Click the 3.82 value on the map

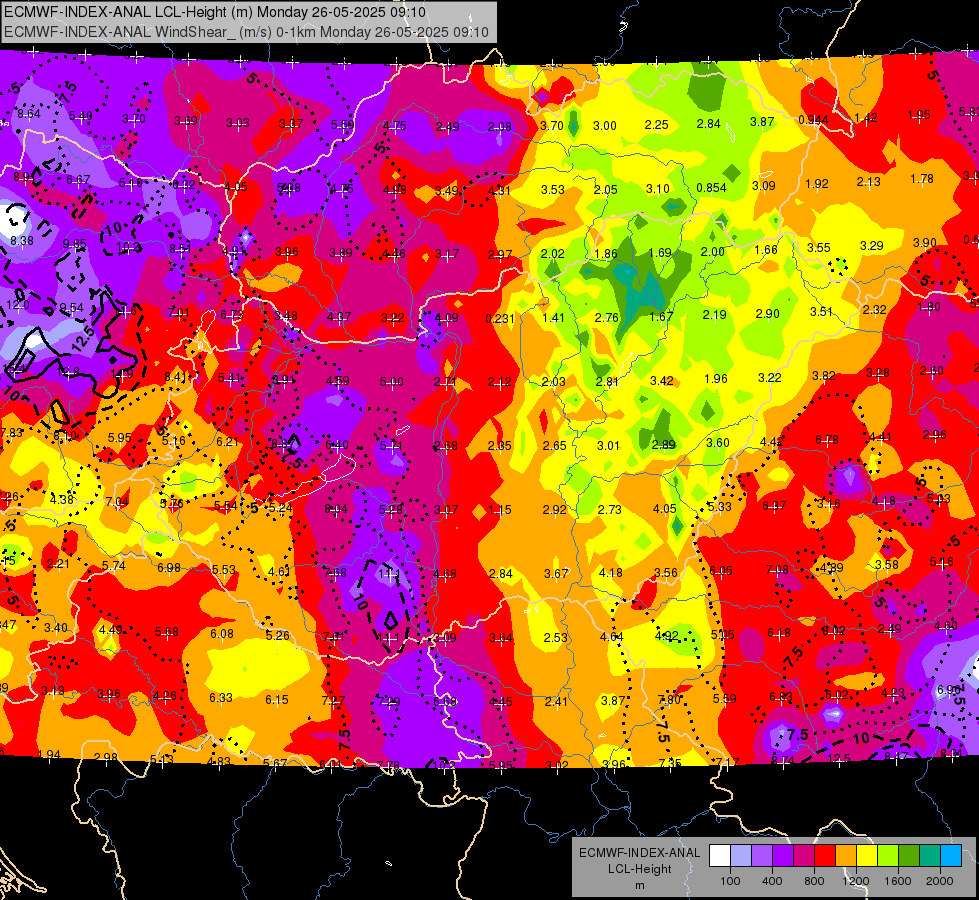[x=824, y=375]
